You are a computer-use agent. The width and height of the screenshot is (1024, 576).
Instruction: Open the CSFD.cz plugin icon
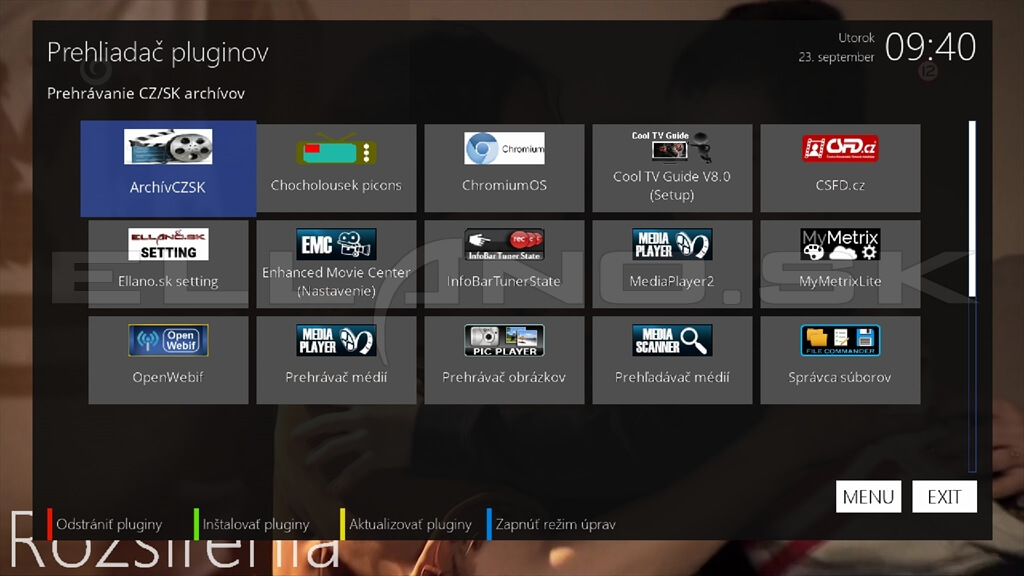pyautogui.click(x=840, y=148)
